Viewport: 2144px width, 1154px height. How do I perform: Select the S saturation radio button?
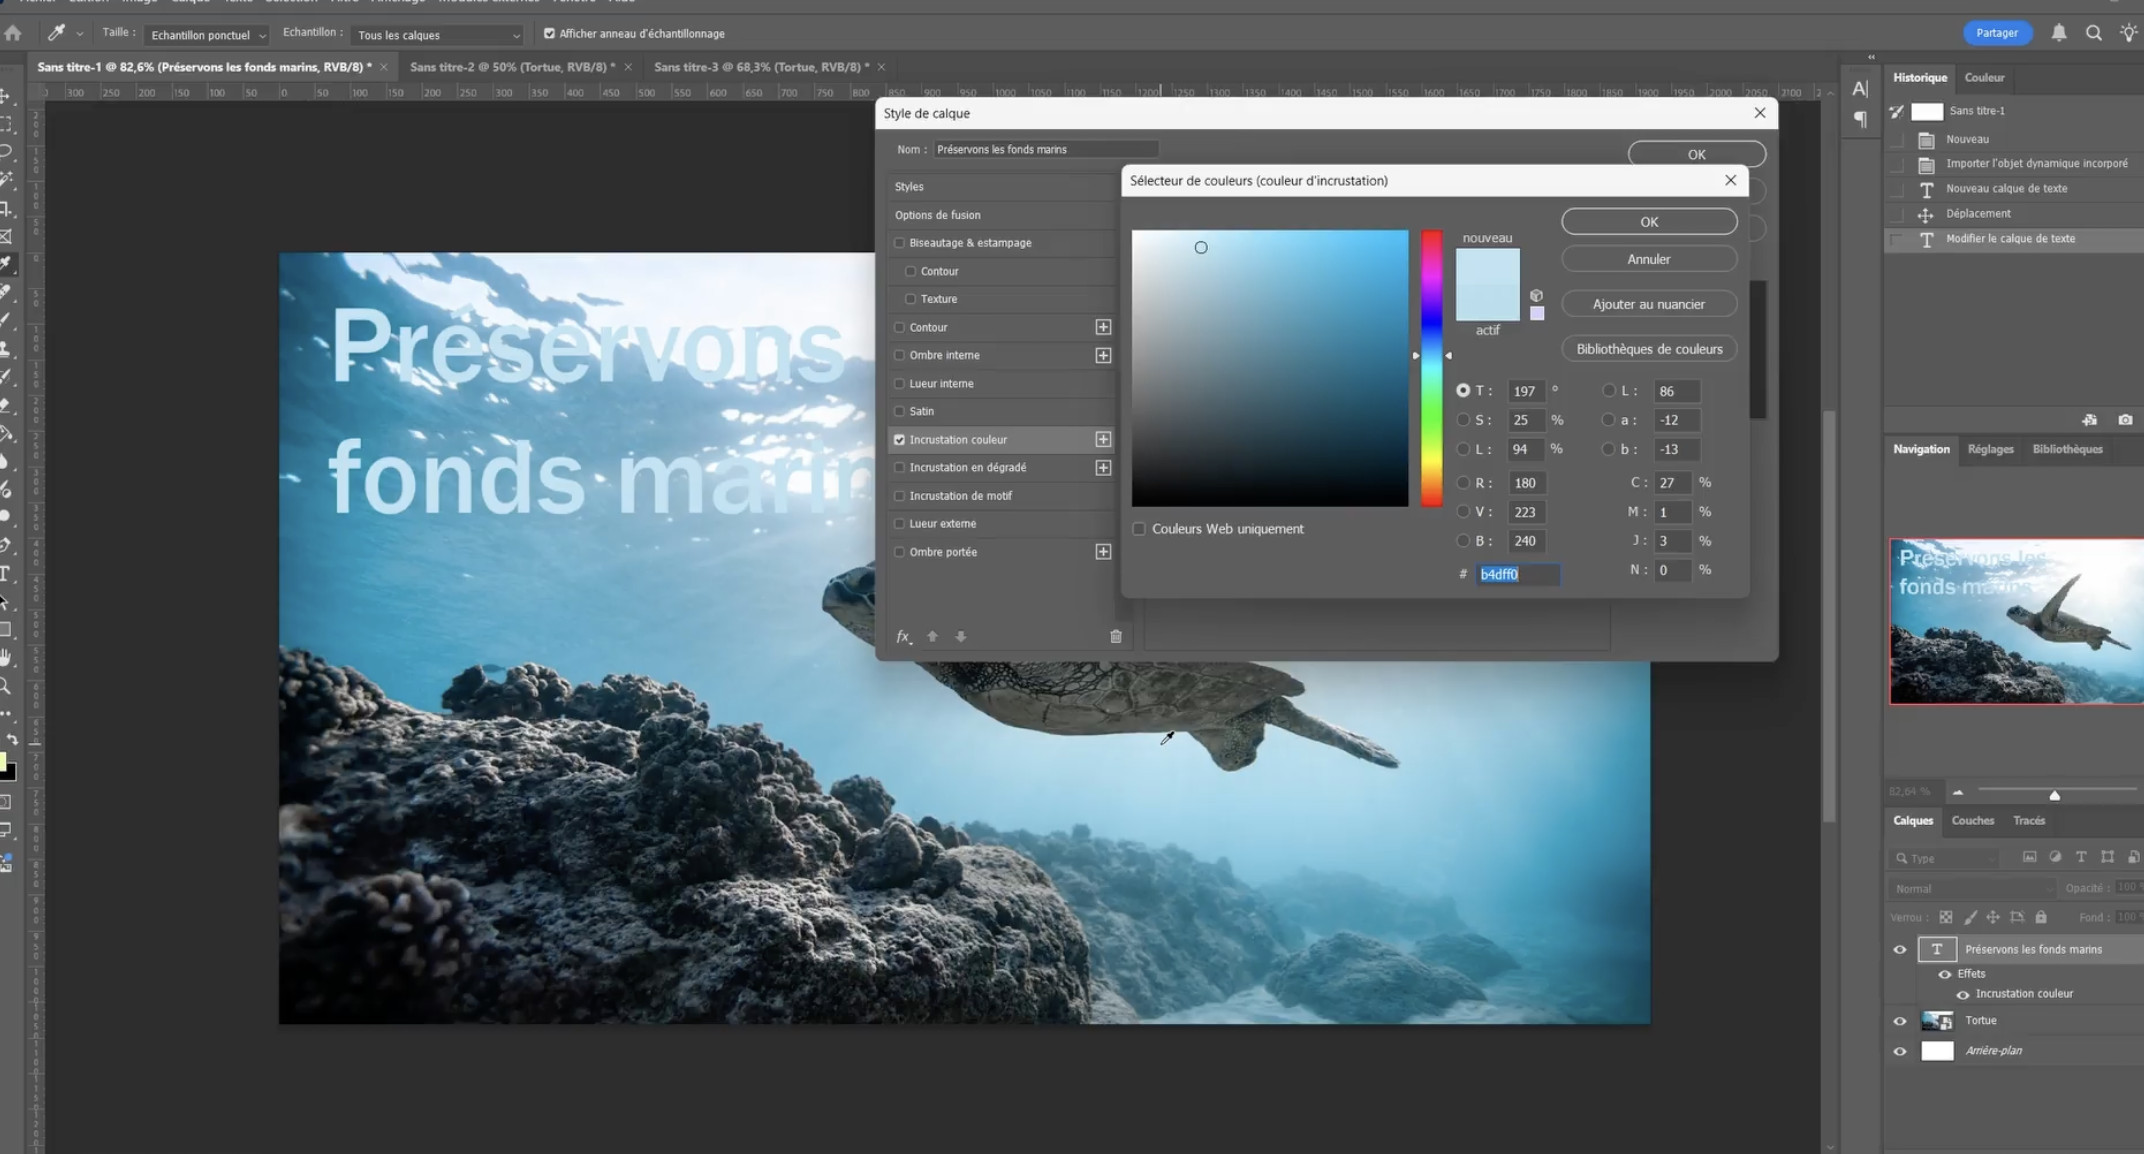pyautogui.click(x=1463, y=420)
